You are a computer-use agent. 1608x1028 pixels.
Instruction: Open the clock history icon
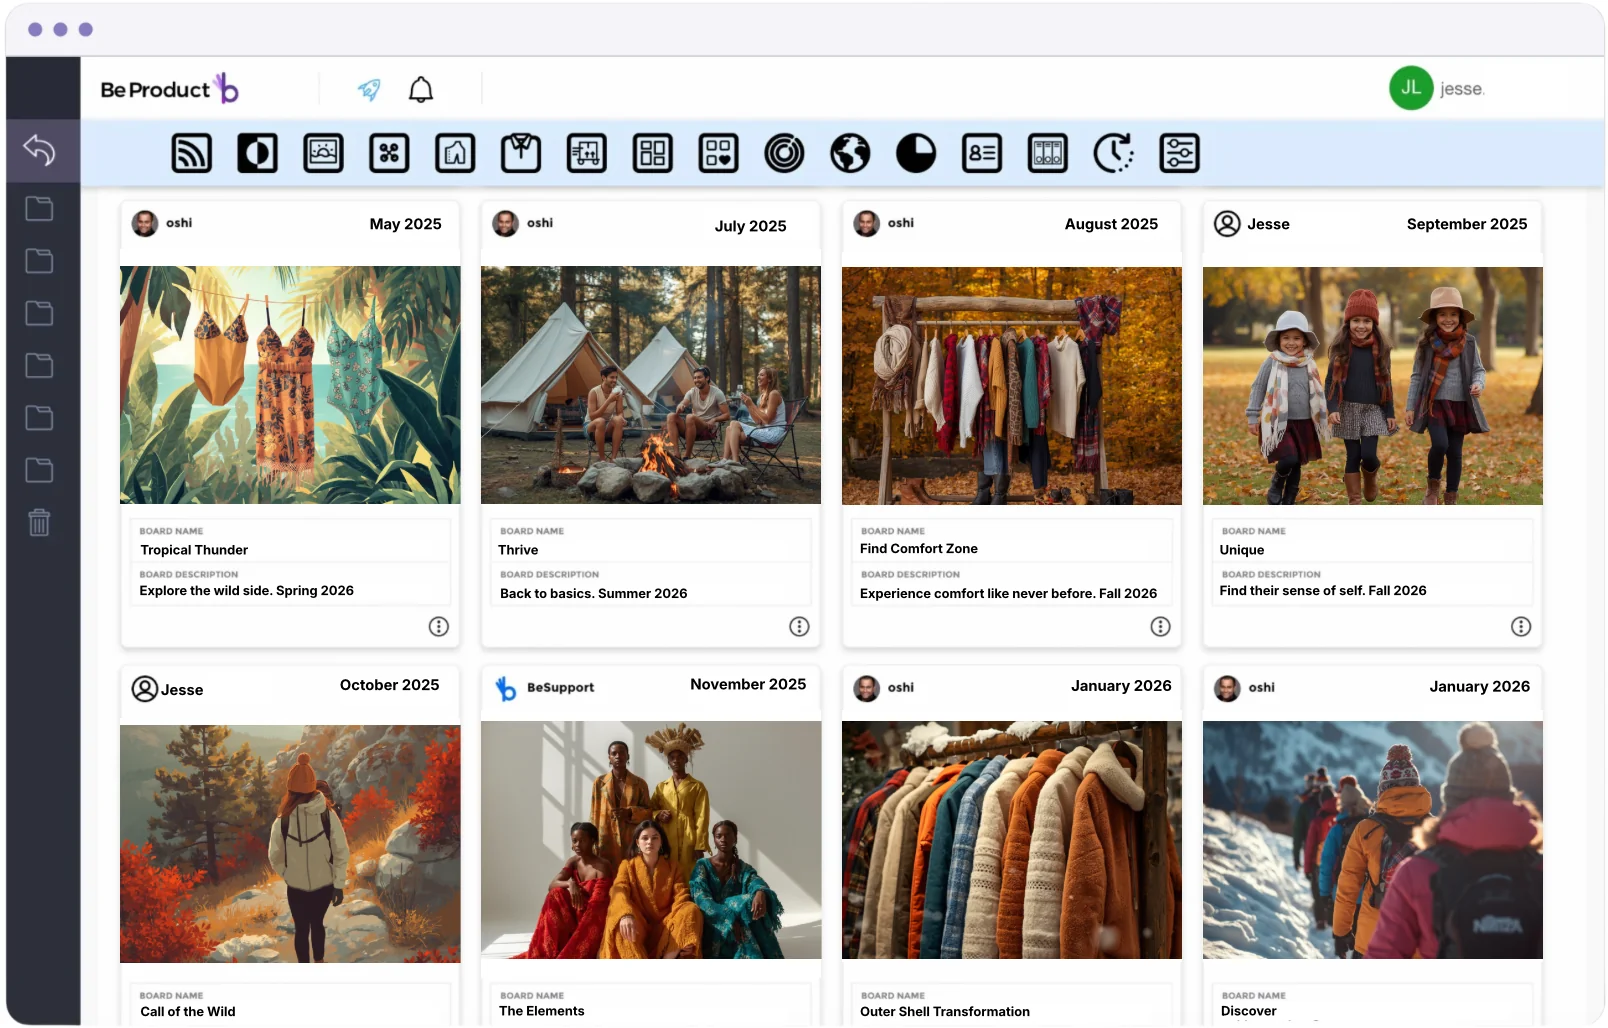tap(1114, 153)
